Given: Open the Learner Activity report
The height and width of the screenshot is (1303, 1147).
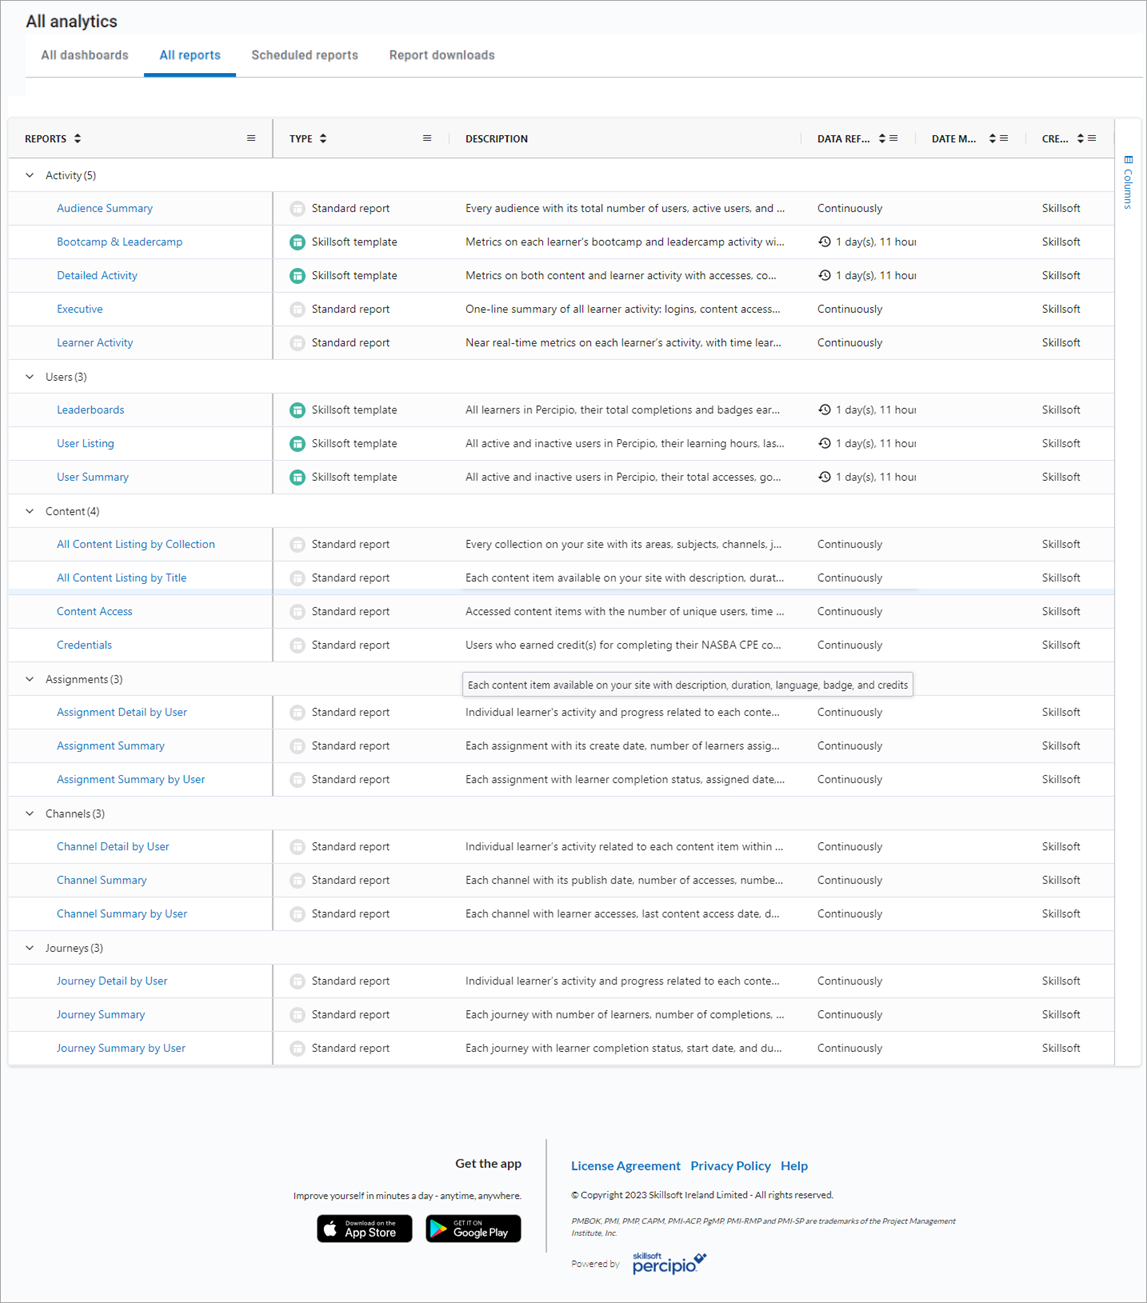Looking at the screenshot, I should click(x=95, y=342).
